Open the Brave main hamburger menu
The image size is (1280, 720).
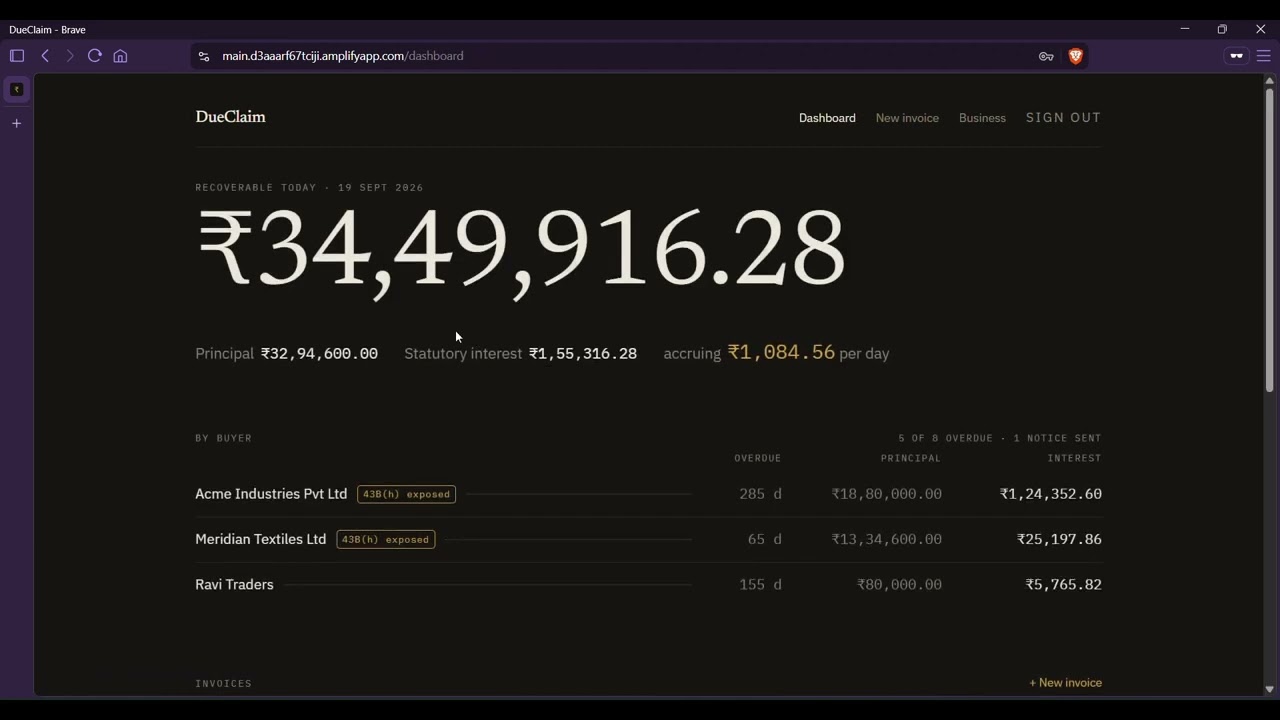[x=1264, y=56]
